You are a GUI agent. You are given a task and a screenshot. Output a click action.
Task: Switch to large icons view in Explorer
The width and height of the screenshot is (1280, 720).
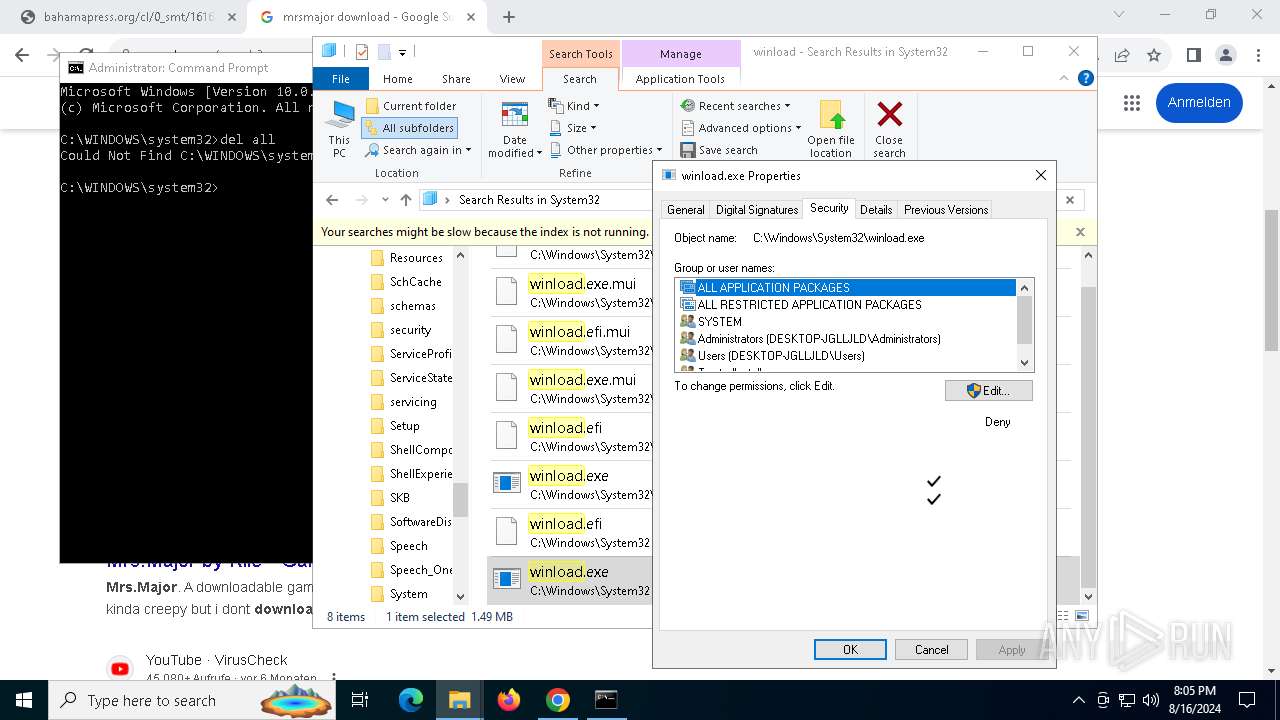1082,616
